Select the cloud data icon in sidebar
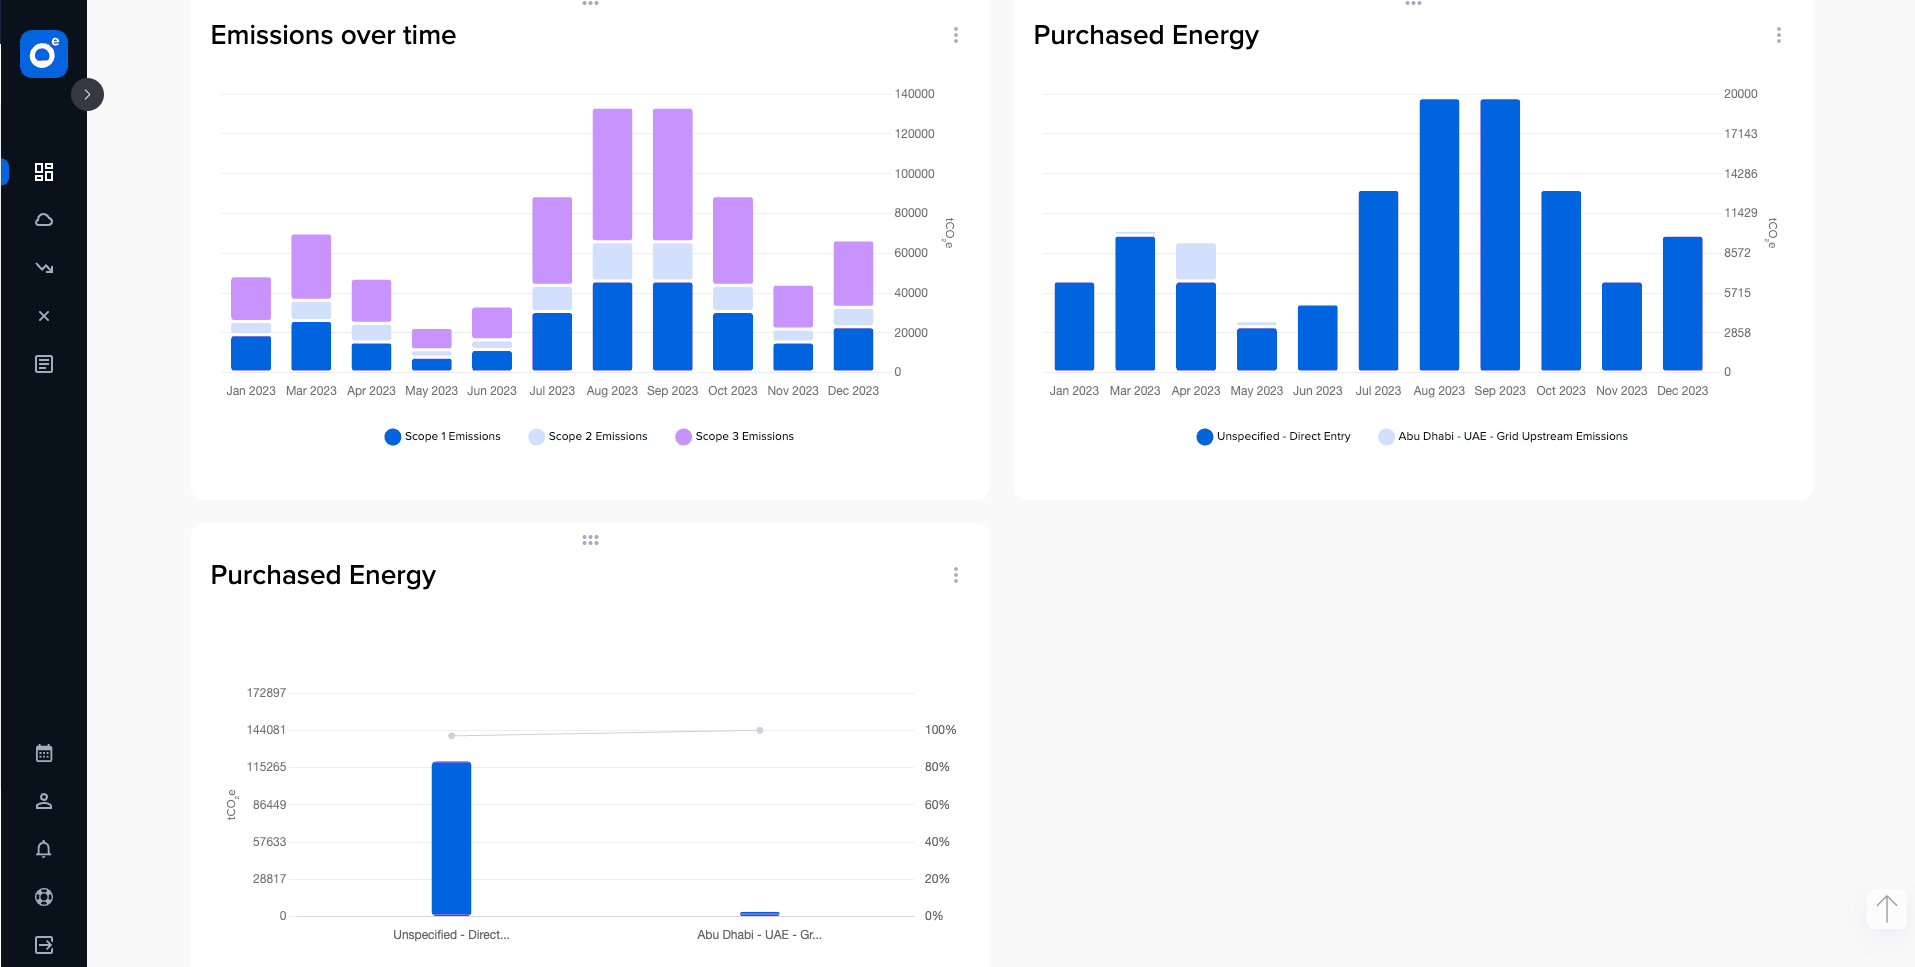 [43, 219]
